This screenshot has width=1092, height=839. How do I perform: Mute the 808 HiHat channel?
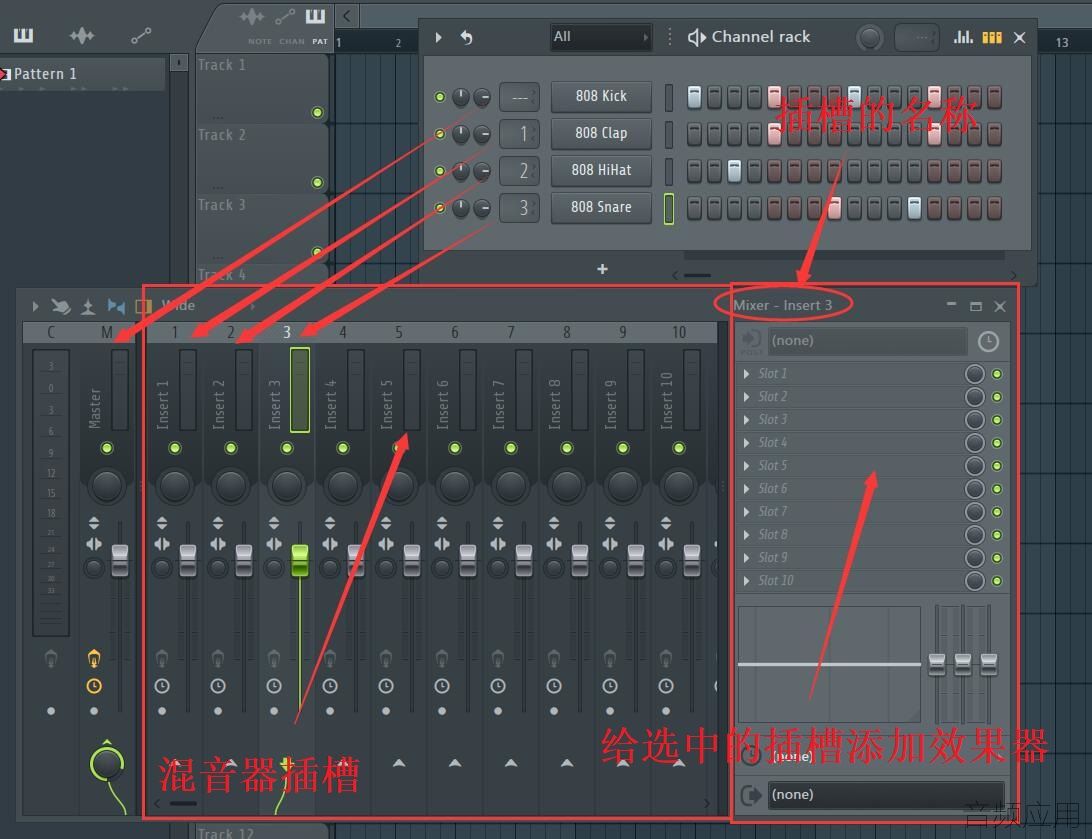tap(439, 171)
